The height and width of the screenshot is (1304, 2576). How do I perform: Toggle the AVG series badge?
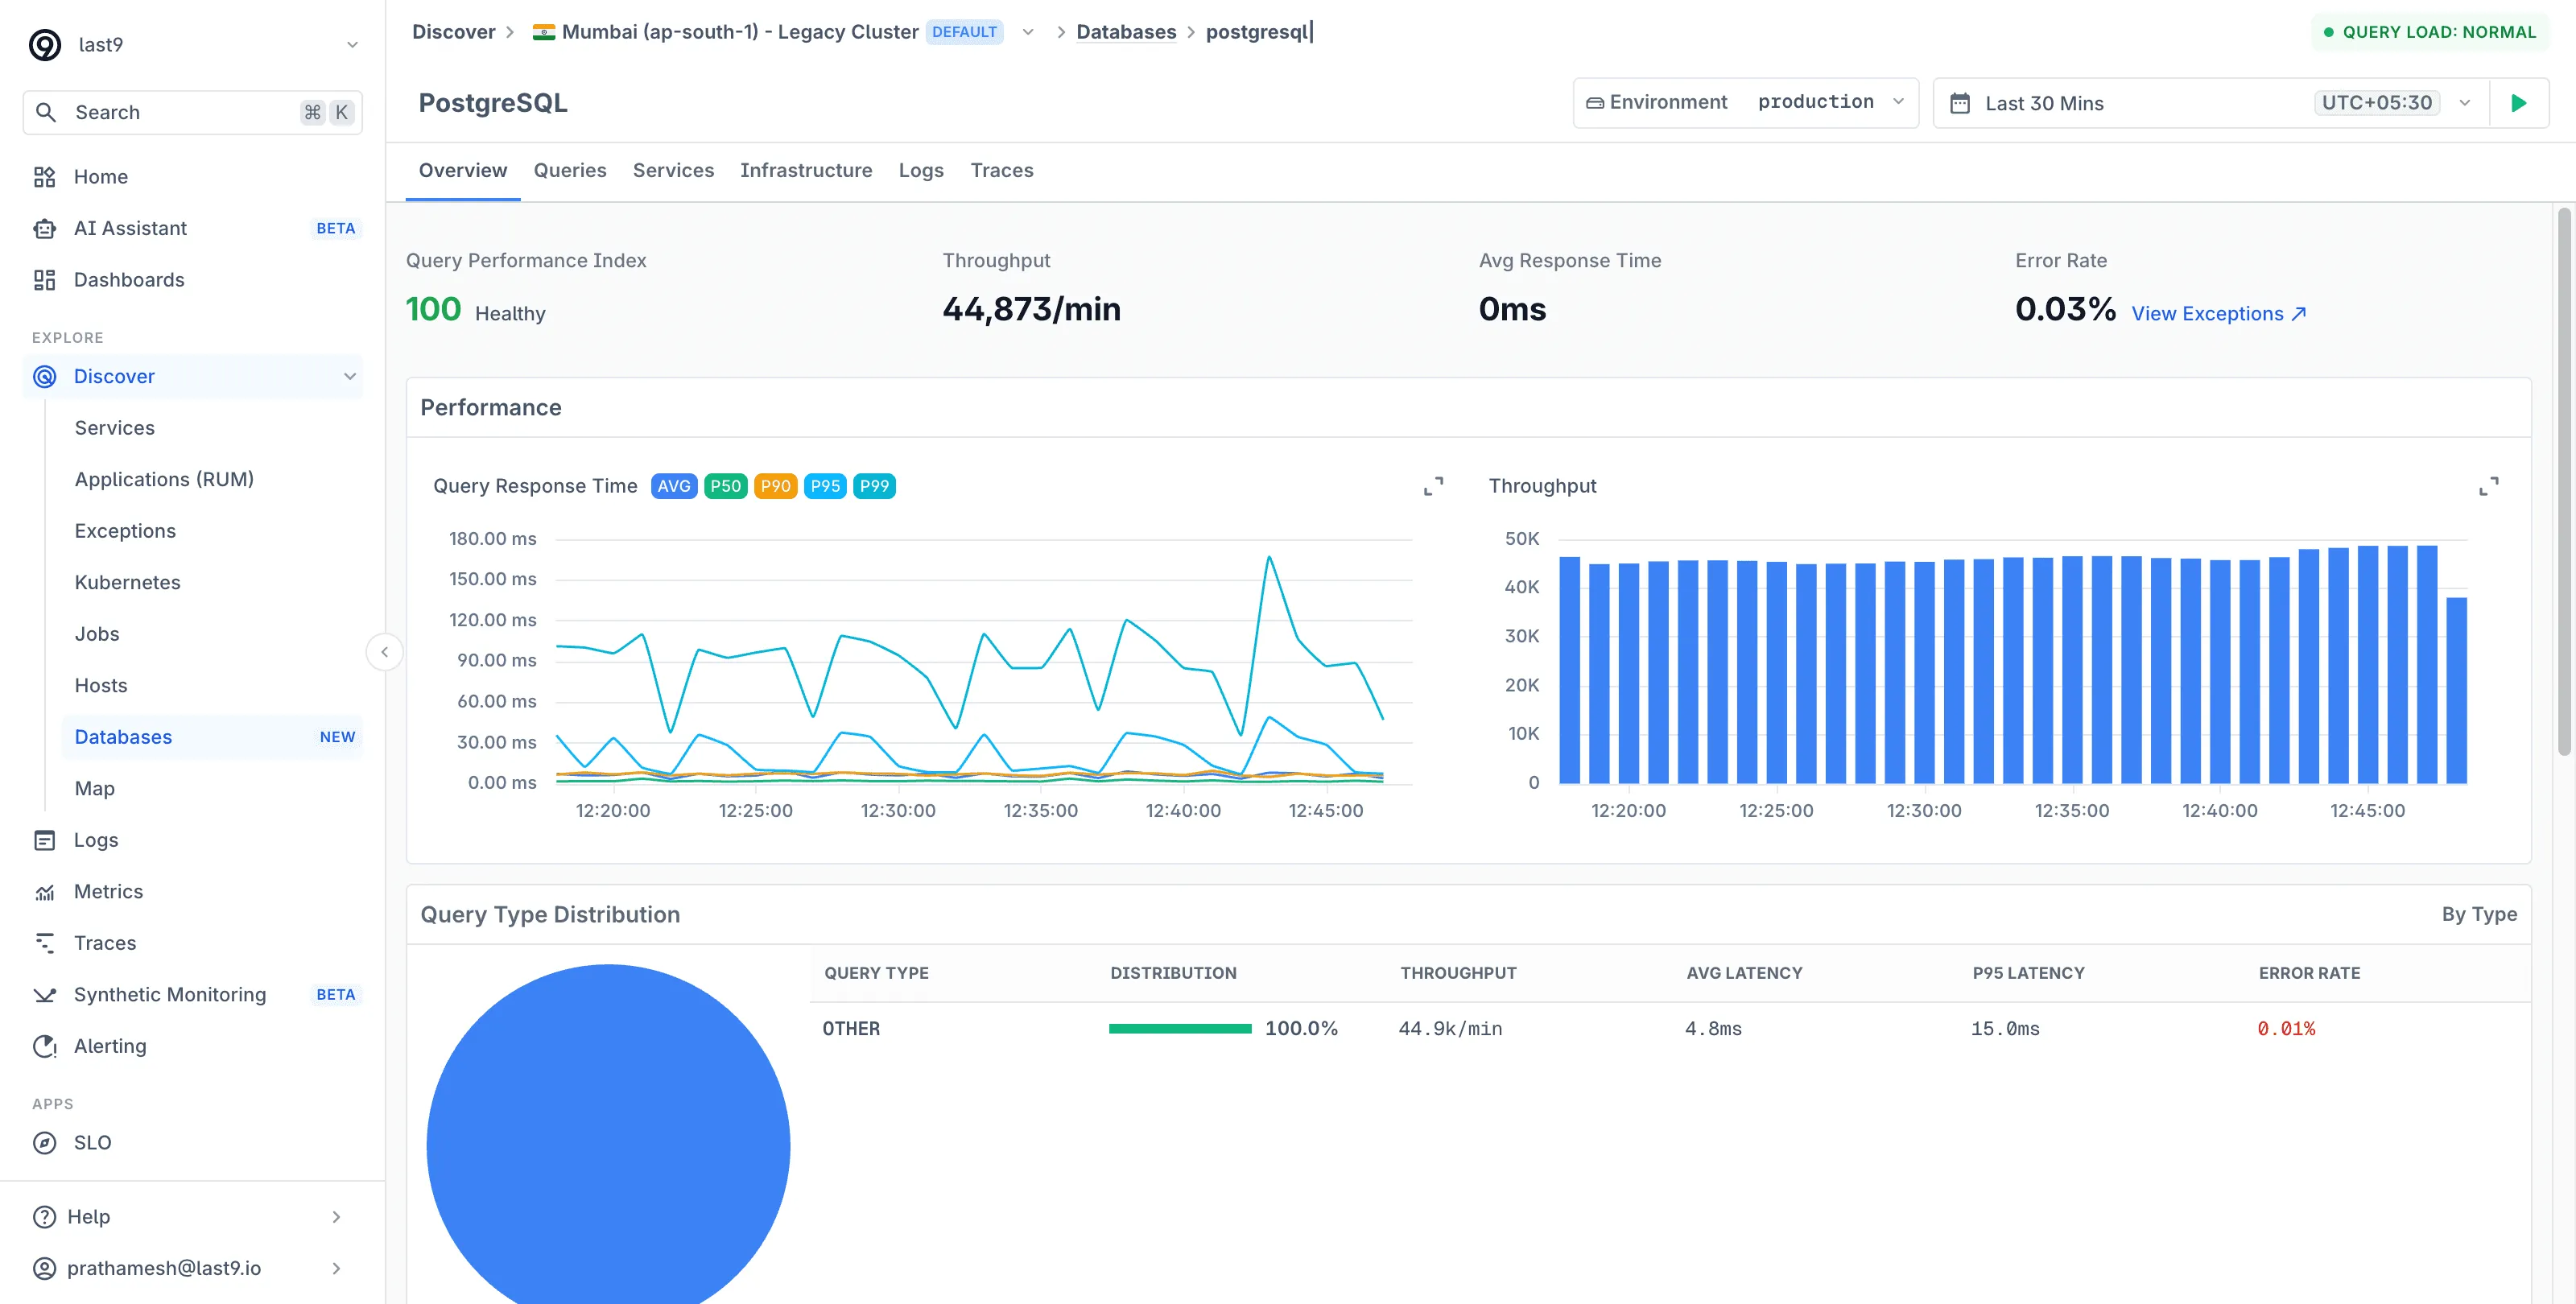[674, 486]
